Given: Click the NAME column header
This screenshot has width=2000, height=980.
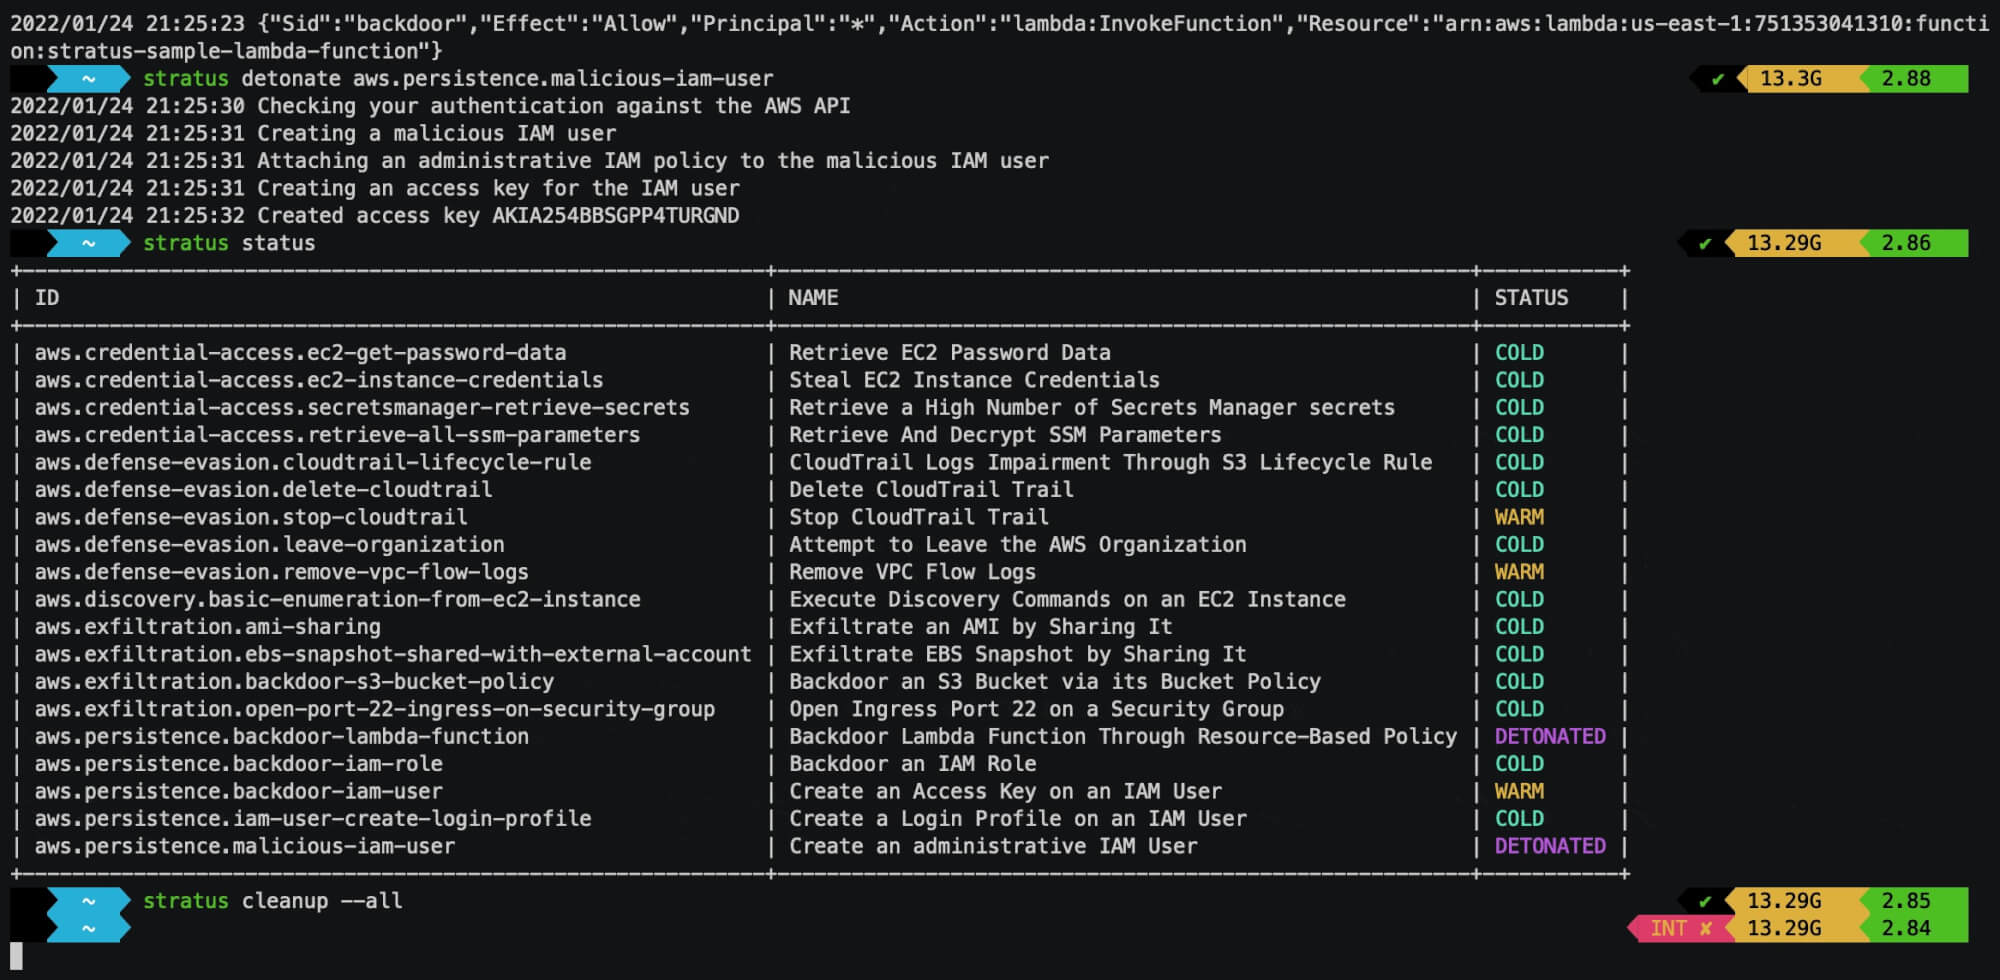Looking at the screenshot, I should point(813,298).
